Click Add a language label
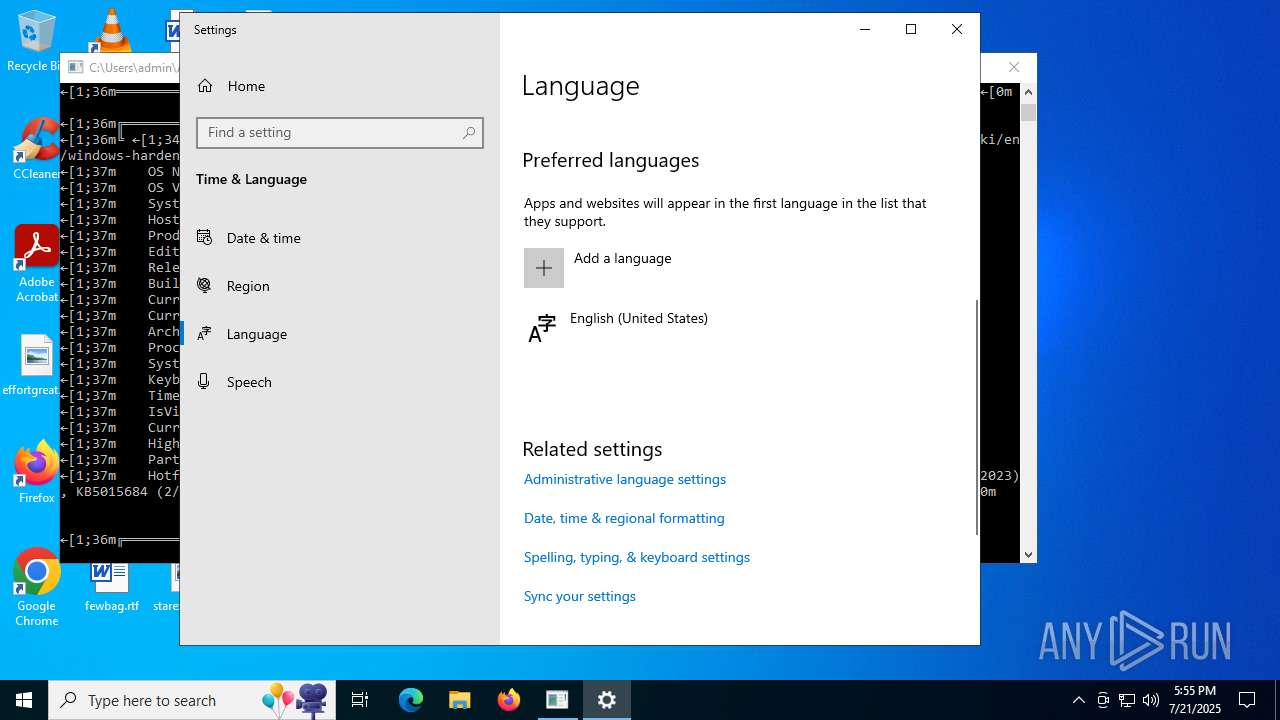This screenshot has height=720, width=1280. click(622, 258)
